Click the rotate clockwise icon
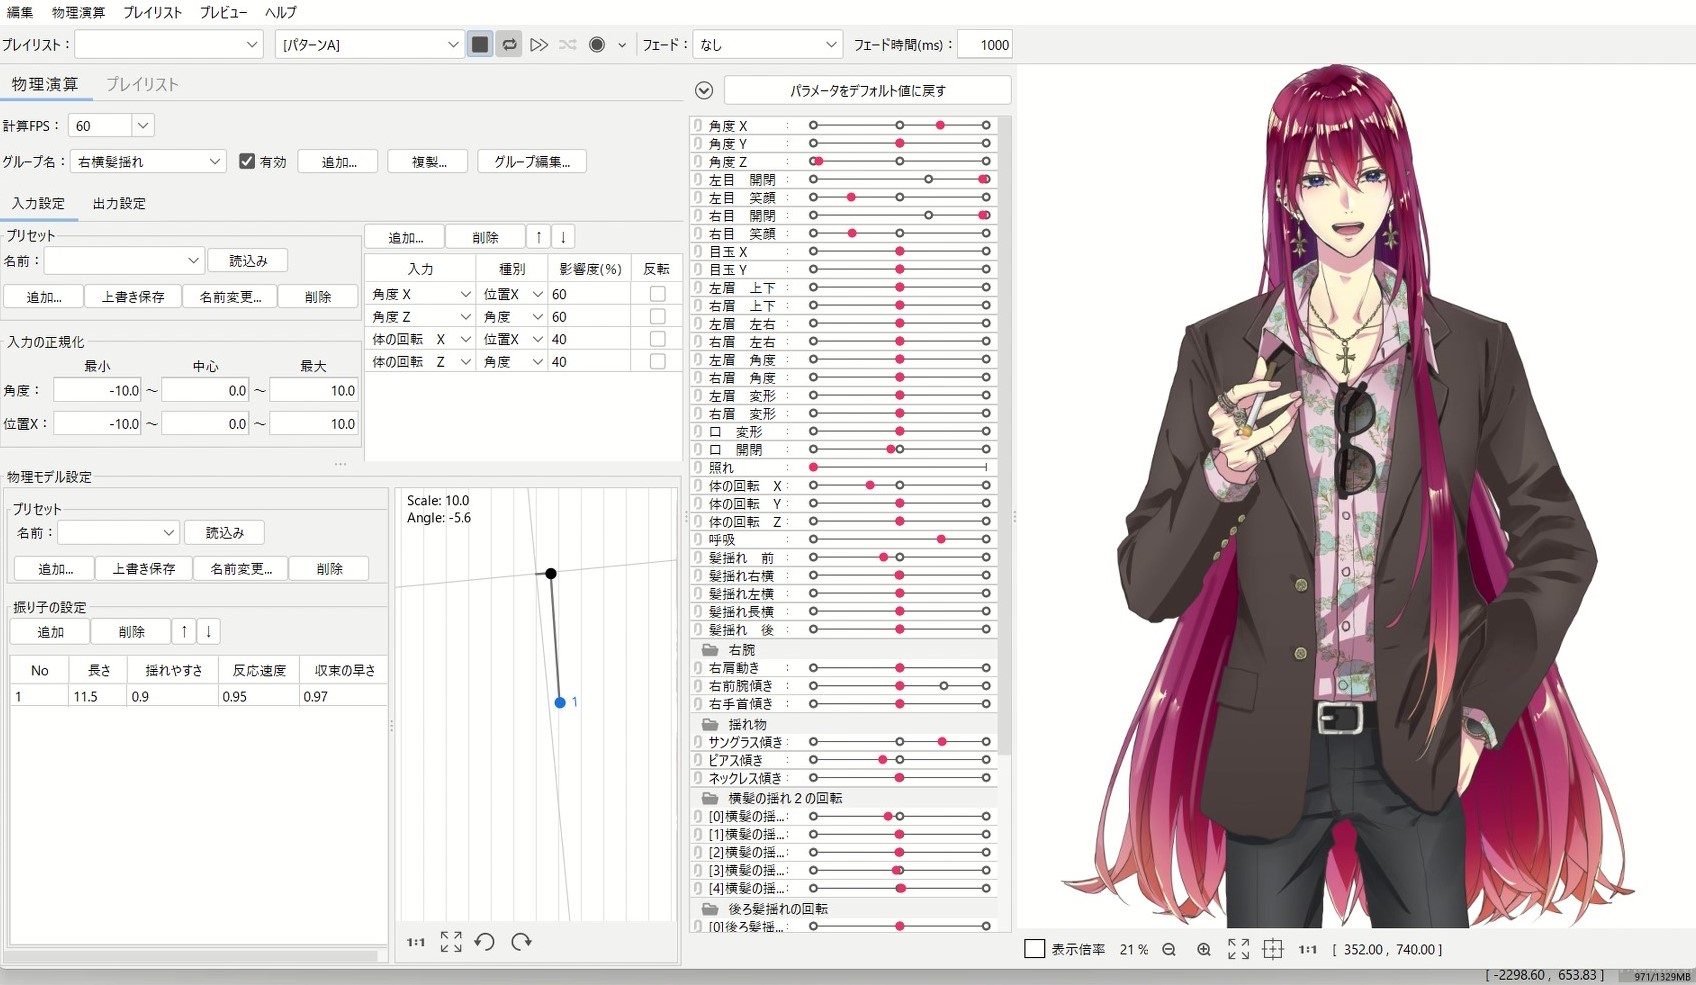 tap(521, 942)
